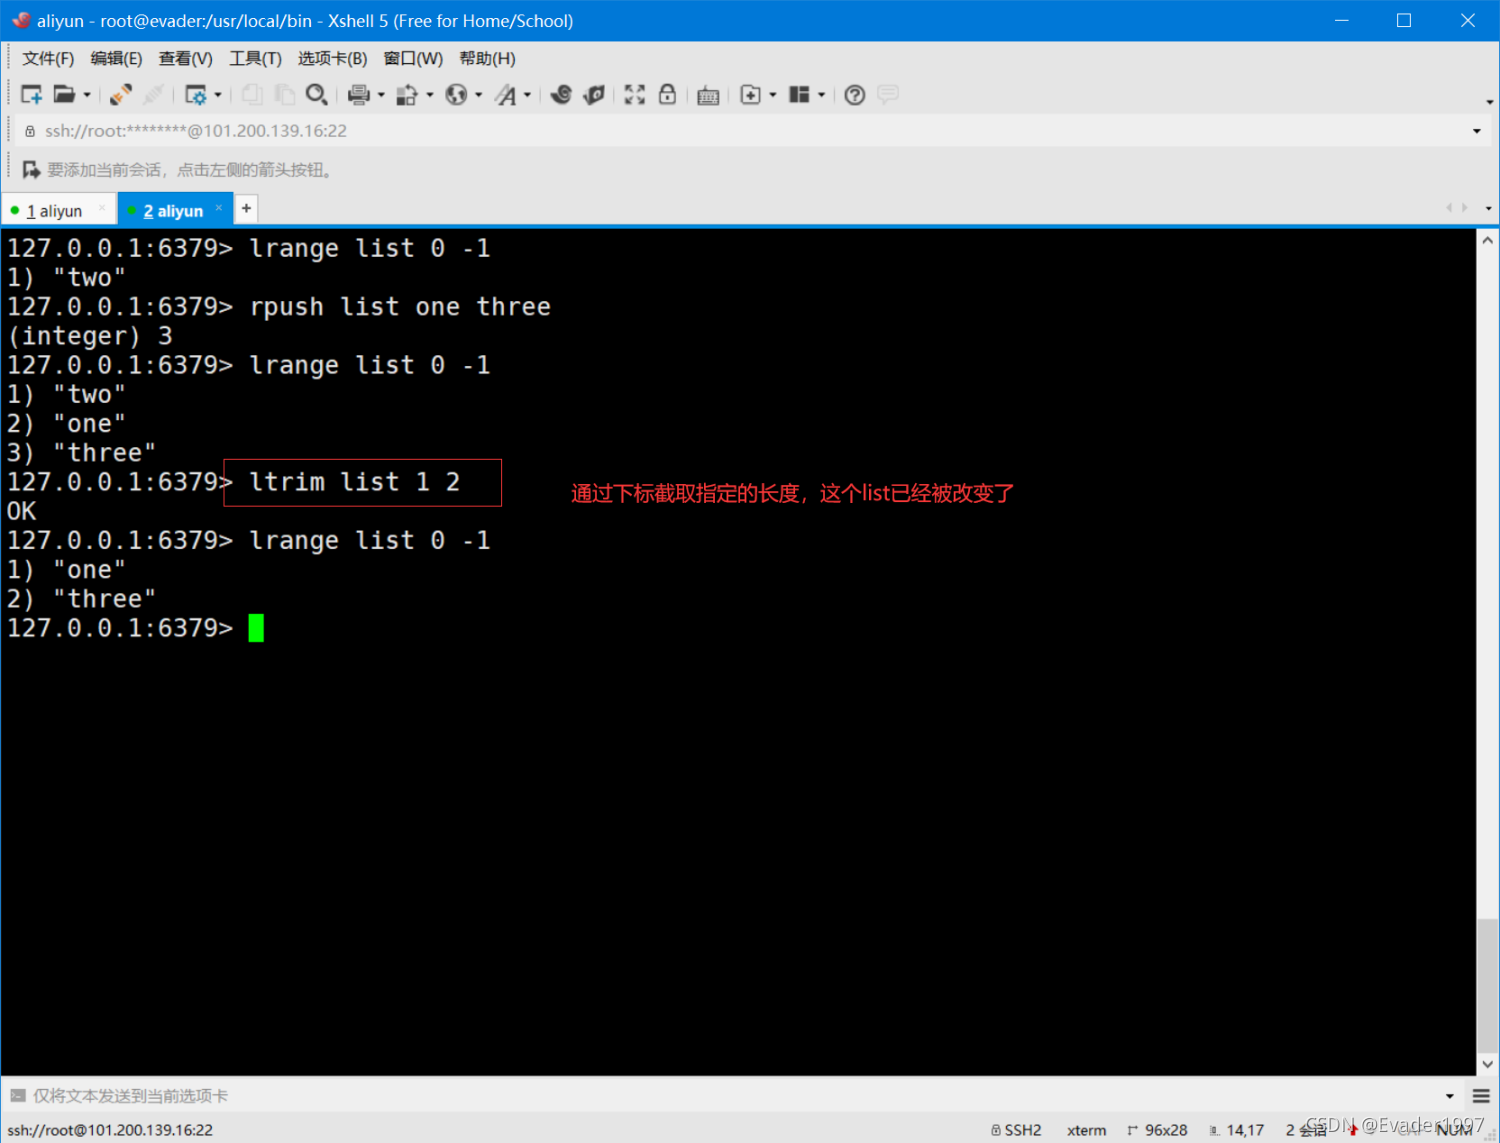Click the Disconnect plug icon
This screenshot has height=1143, width=1500.
121,95
